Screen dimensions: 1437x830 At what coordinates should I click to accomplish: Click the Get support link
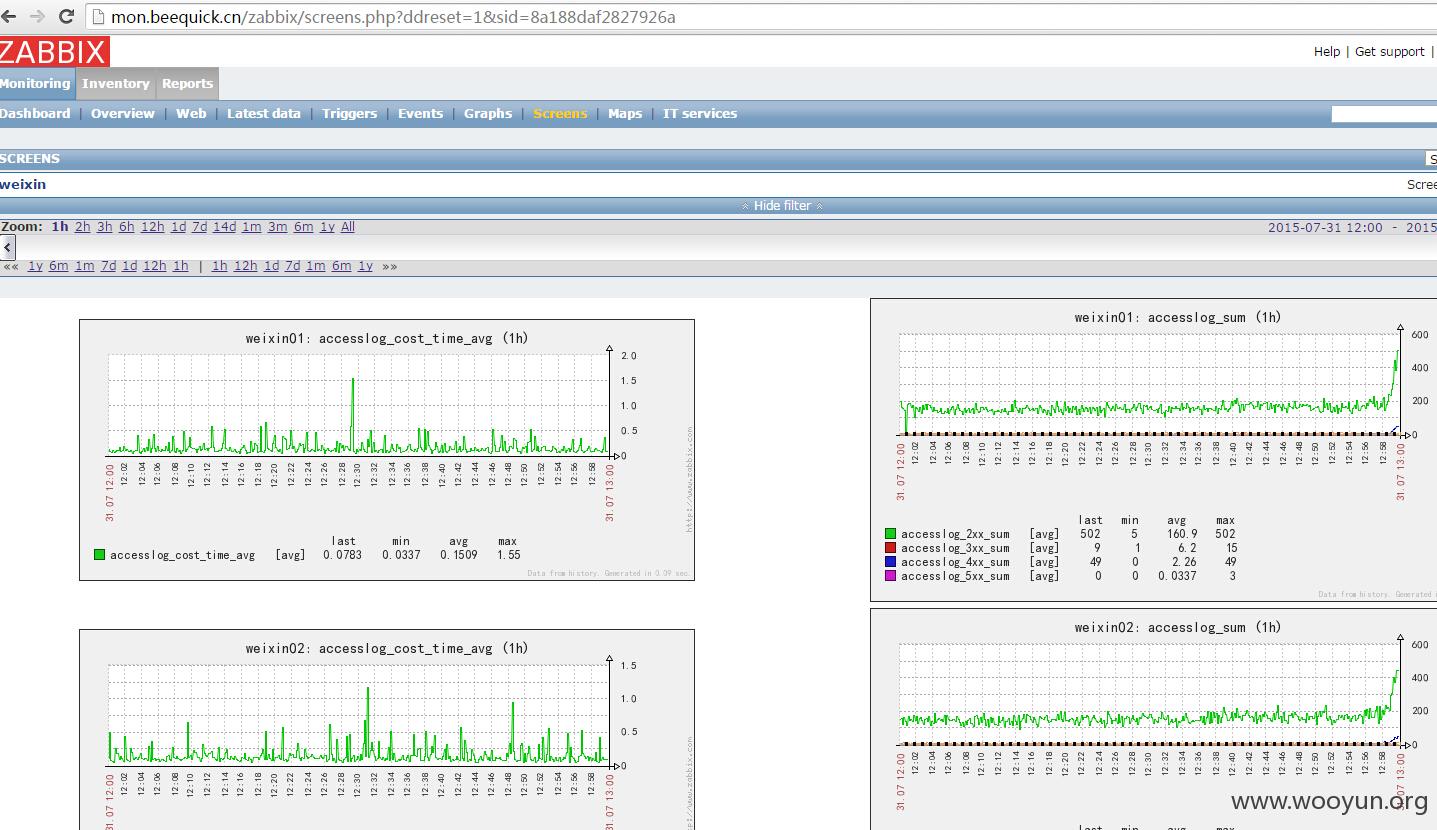pyautogui.click(x=1390, y=52)
